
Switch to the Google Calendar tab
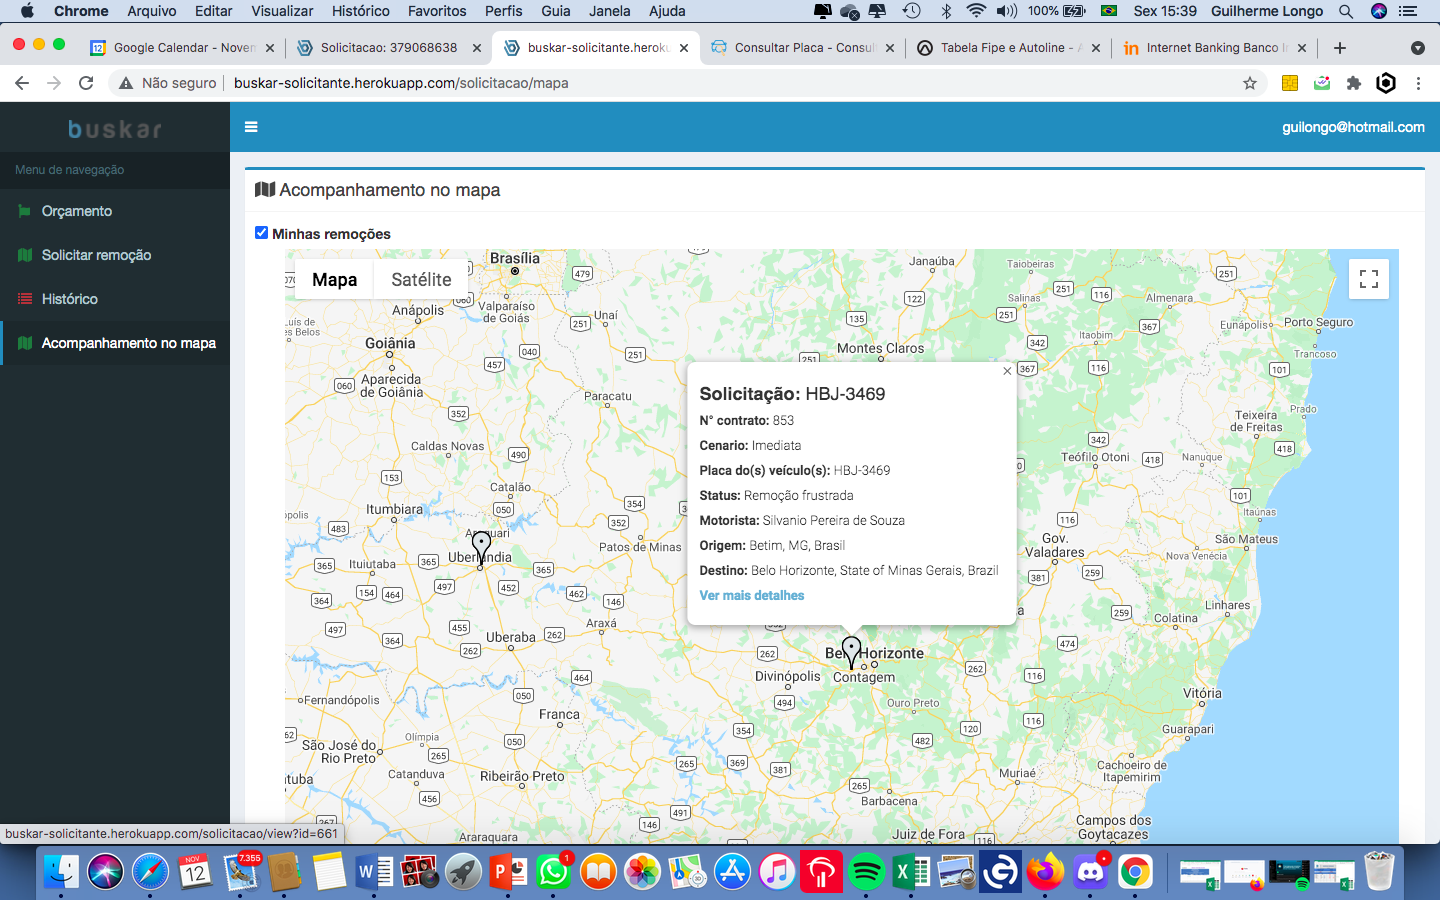pos(182,47)
